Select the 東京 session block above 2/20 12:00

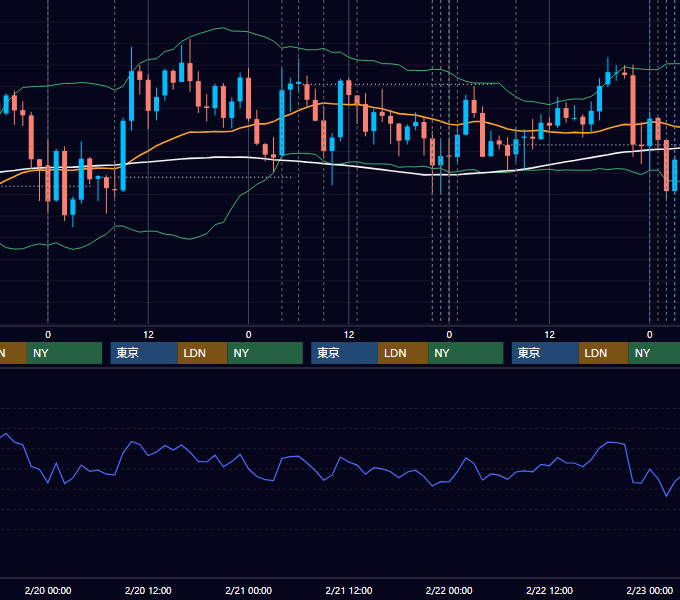144,353
